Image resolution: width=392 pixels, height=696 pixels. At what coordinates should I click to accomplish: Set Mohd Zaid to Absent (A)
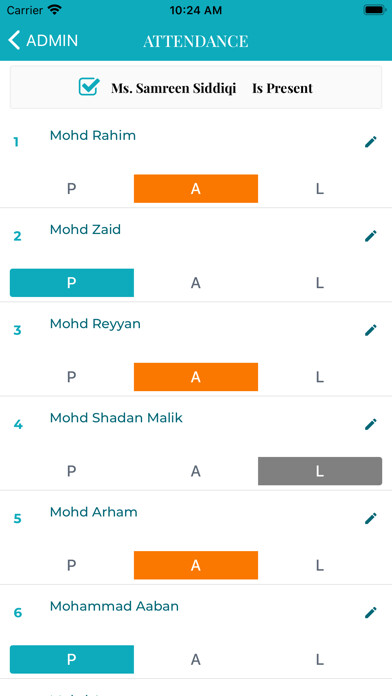pyautogui.click(x=196, y=283)
